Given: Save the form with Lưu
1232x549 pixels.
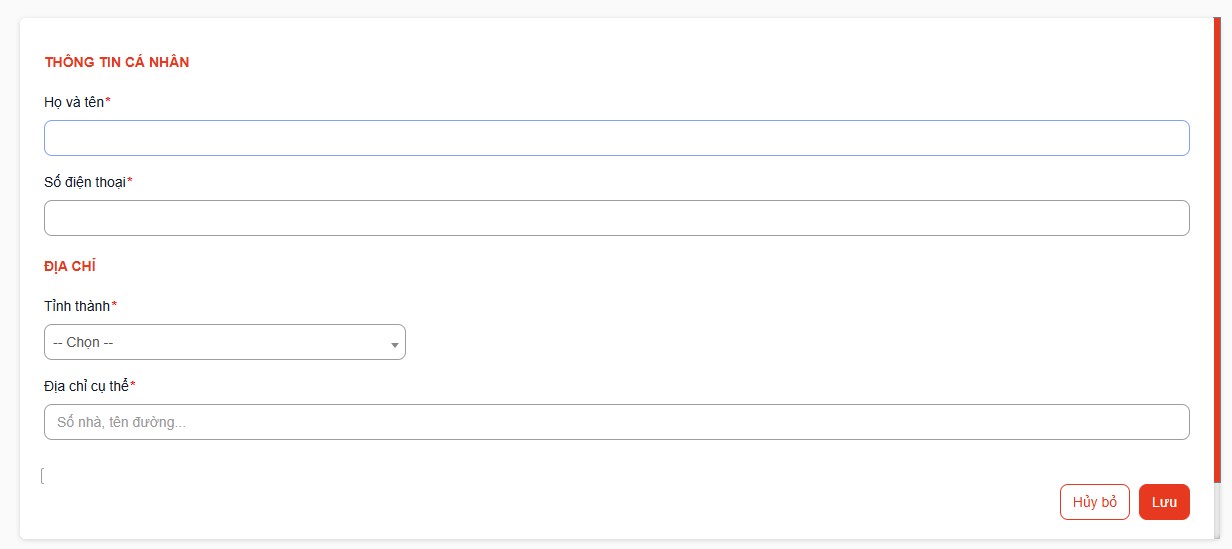Looking at the screenshot, I should click(x=1164, y=502).
